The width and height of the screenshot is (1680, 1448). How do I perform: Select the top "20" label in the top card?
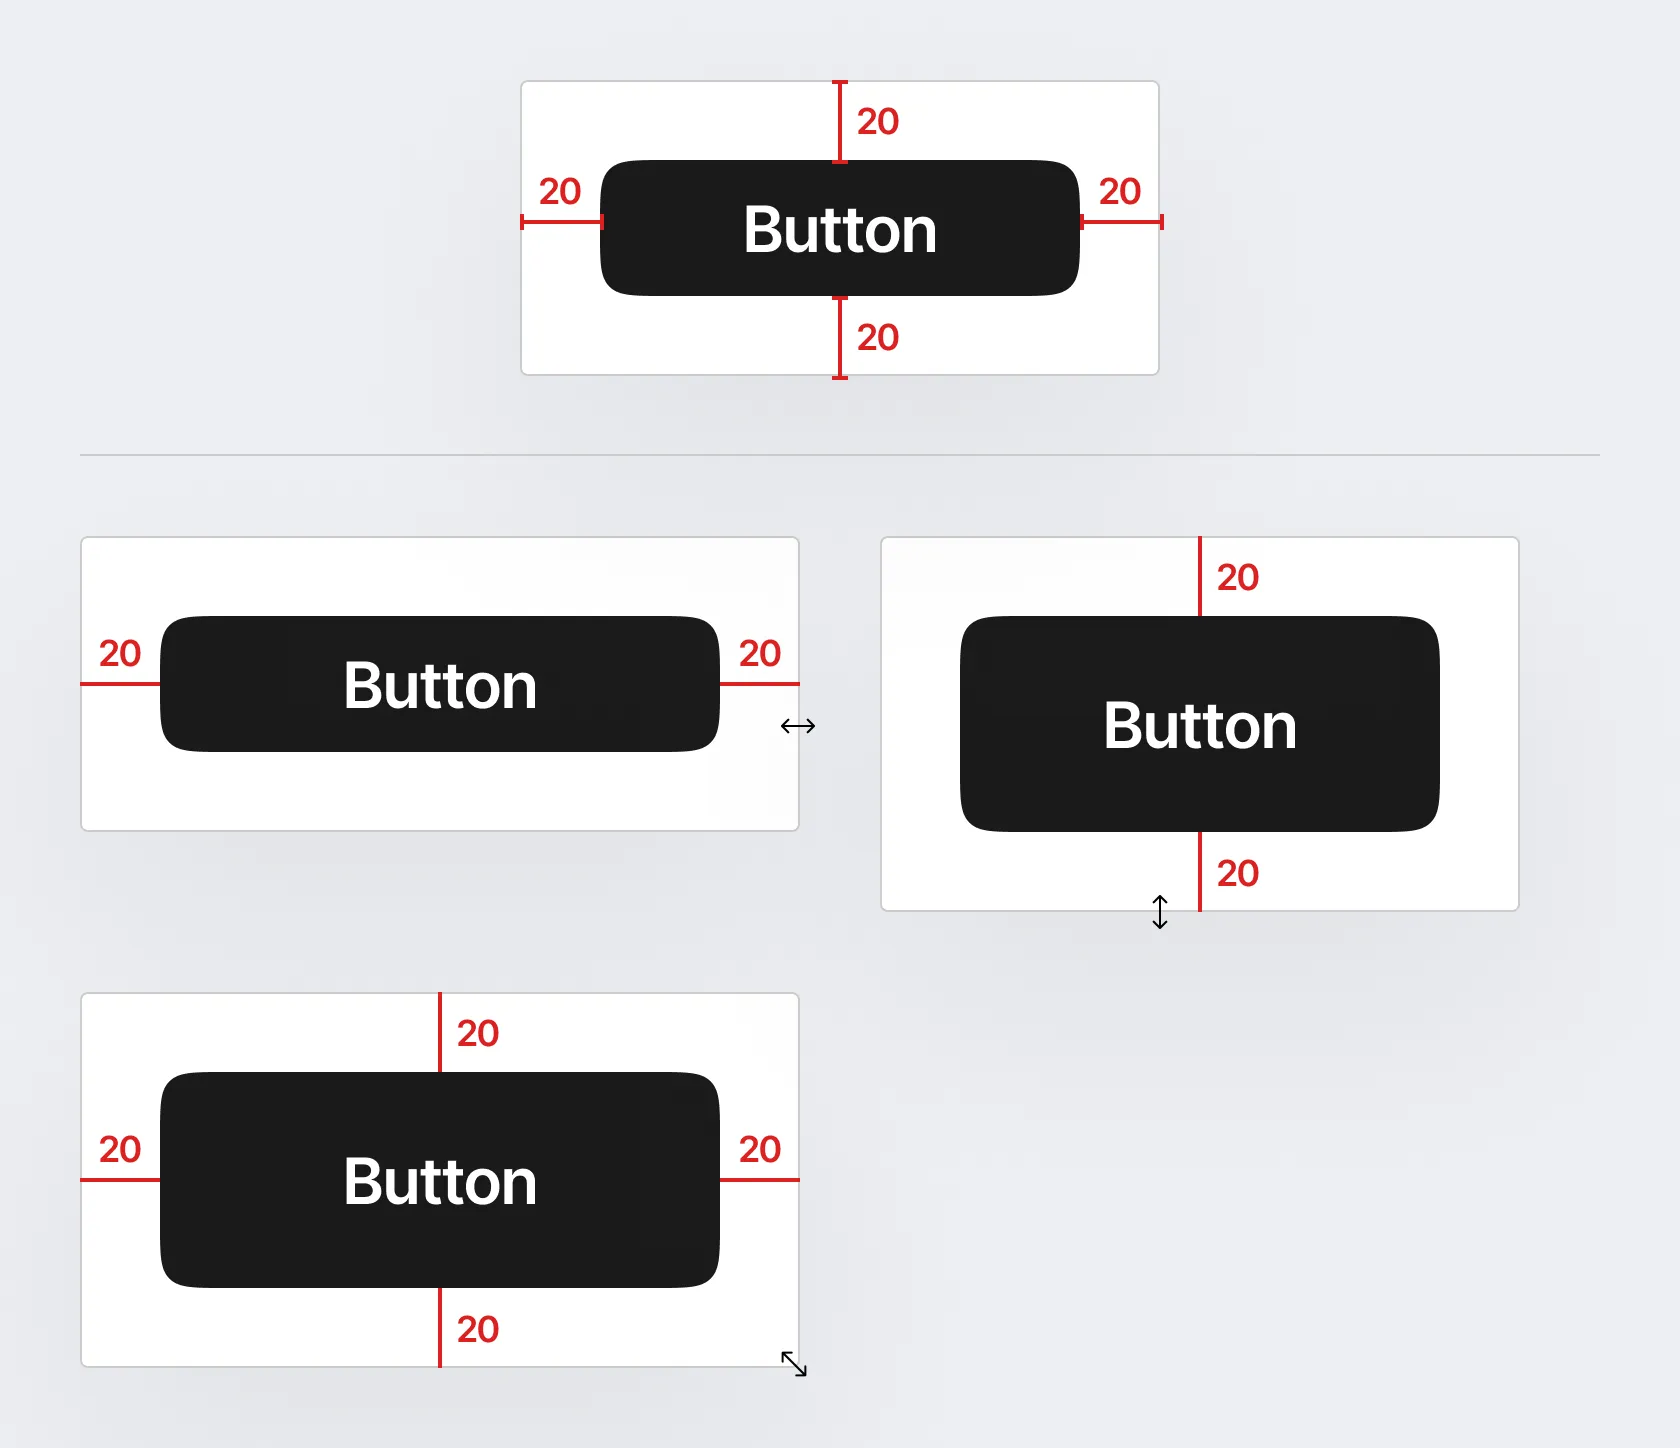pos(878,122)
